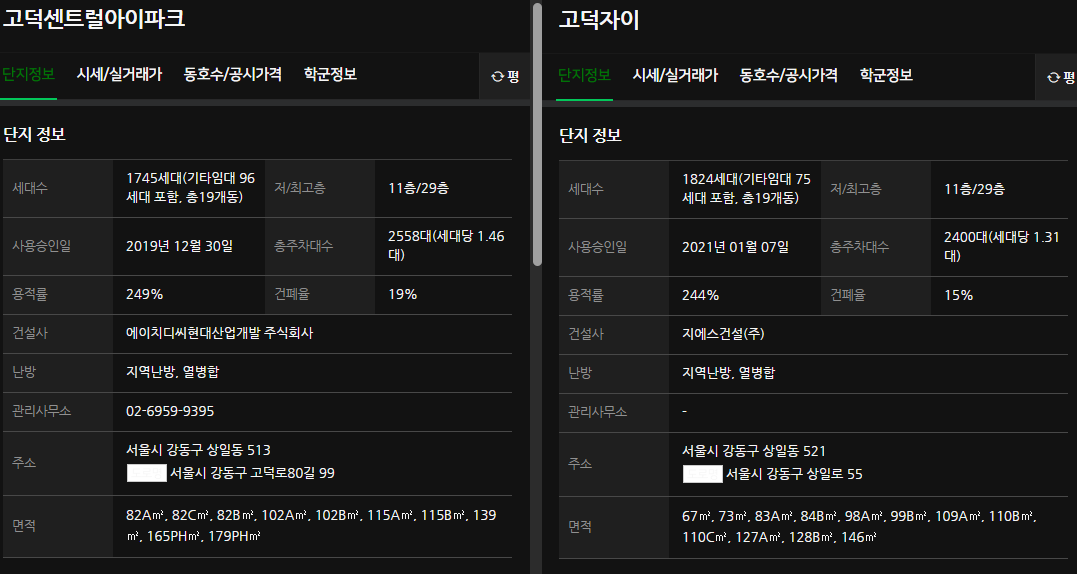Click the 서울시 강동구 상일동 513 address

click(x=198, y=450)
